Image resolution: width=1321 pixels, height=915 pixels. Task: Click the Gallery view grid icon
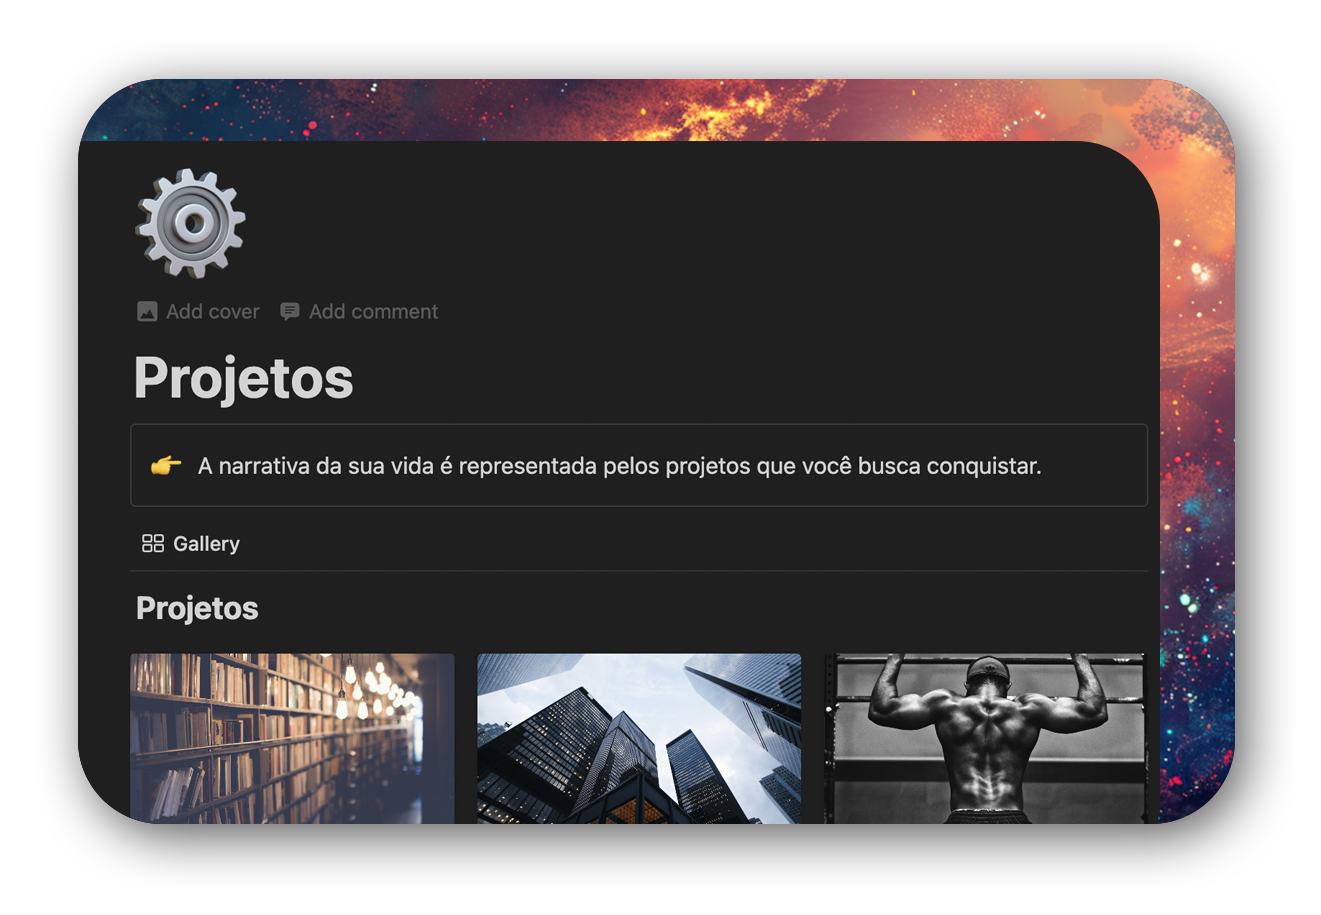tap(153, 543)
